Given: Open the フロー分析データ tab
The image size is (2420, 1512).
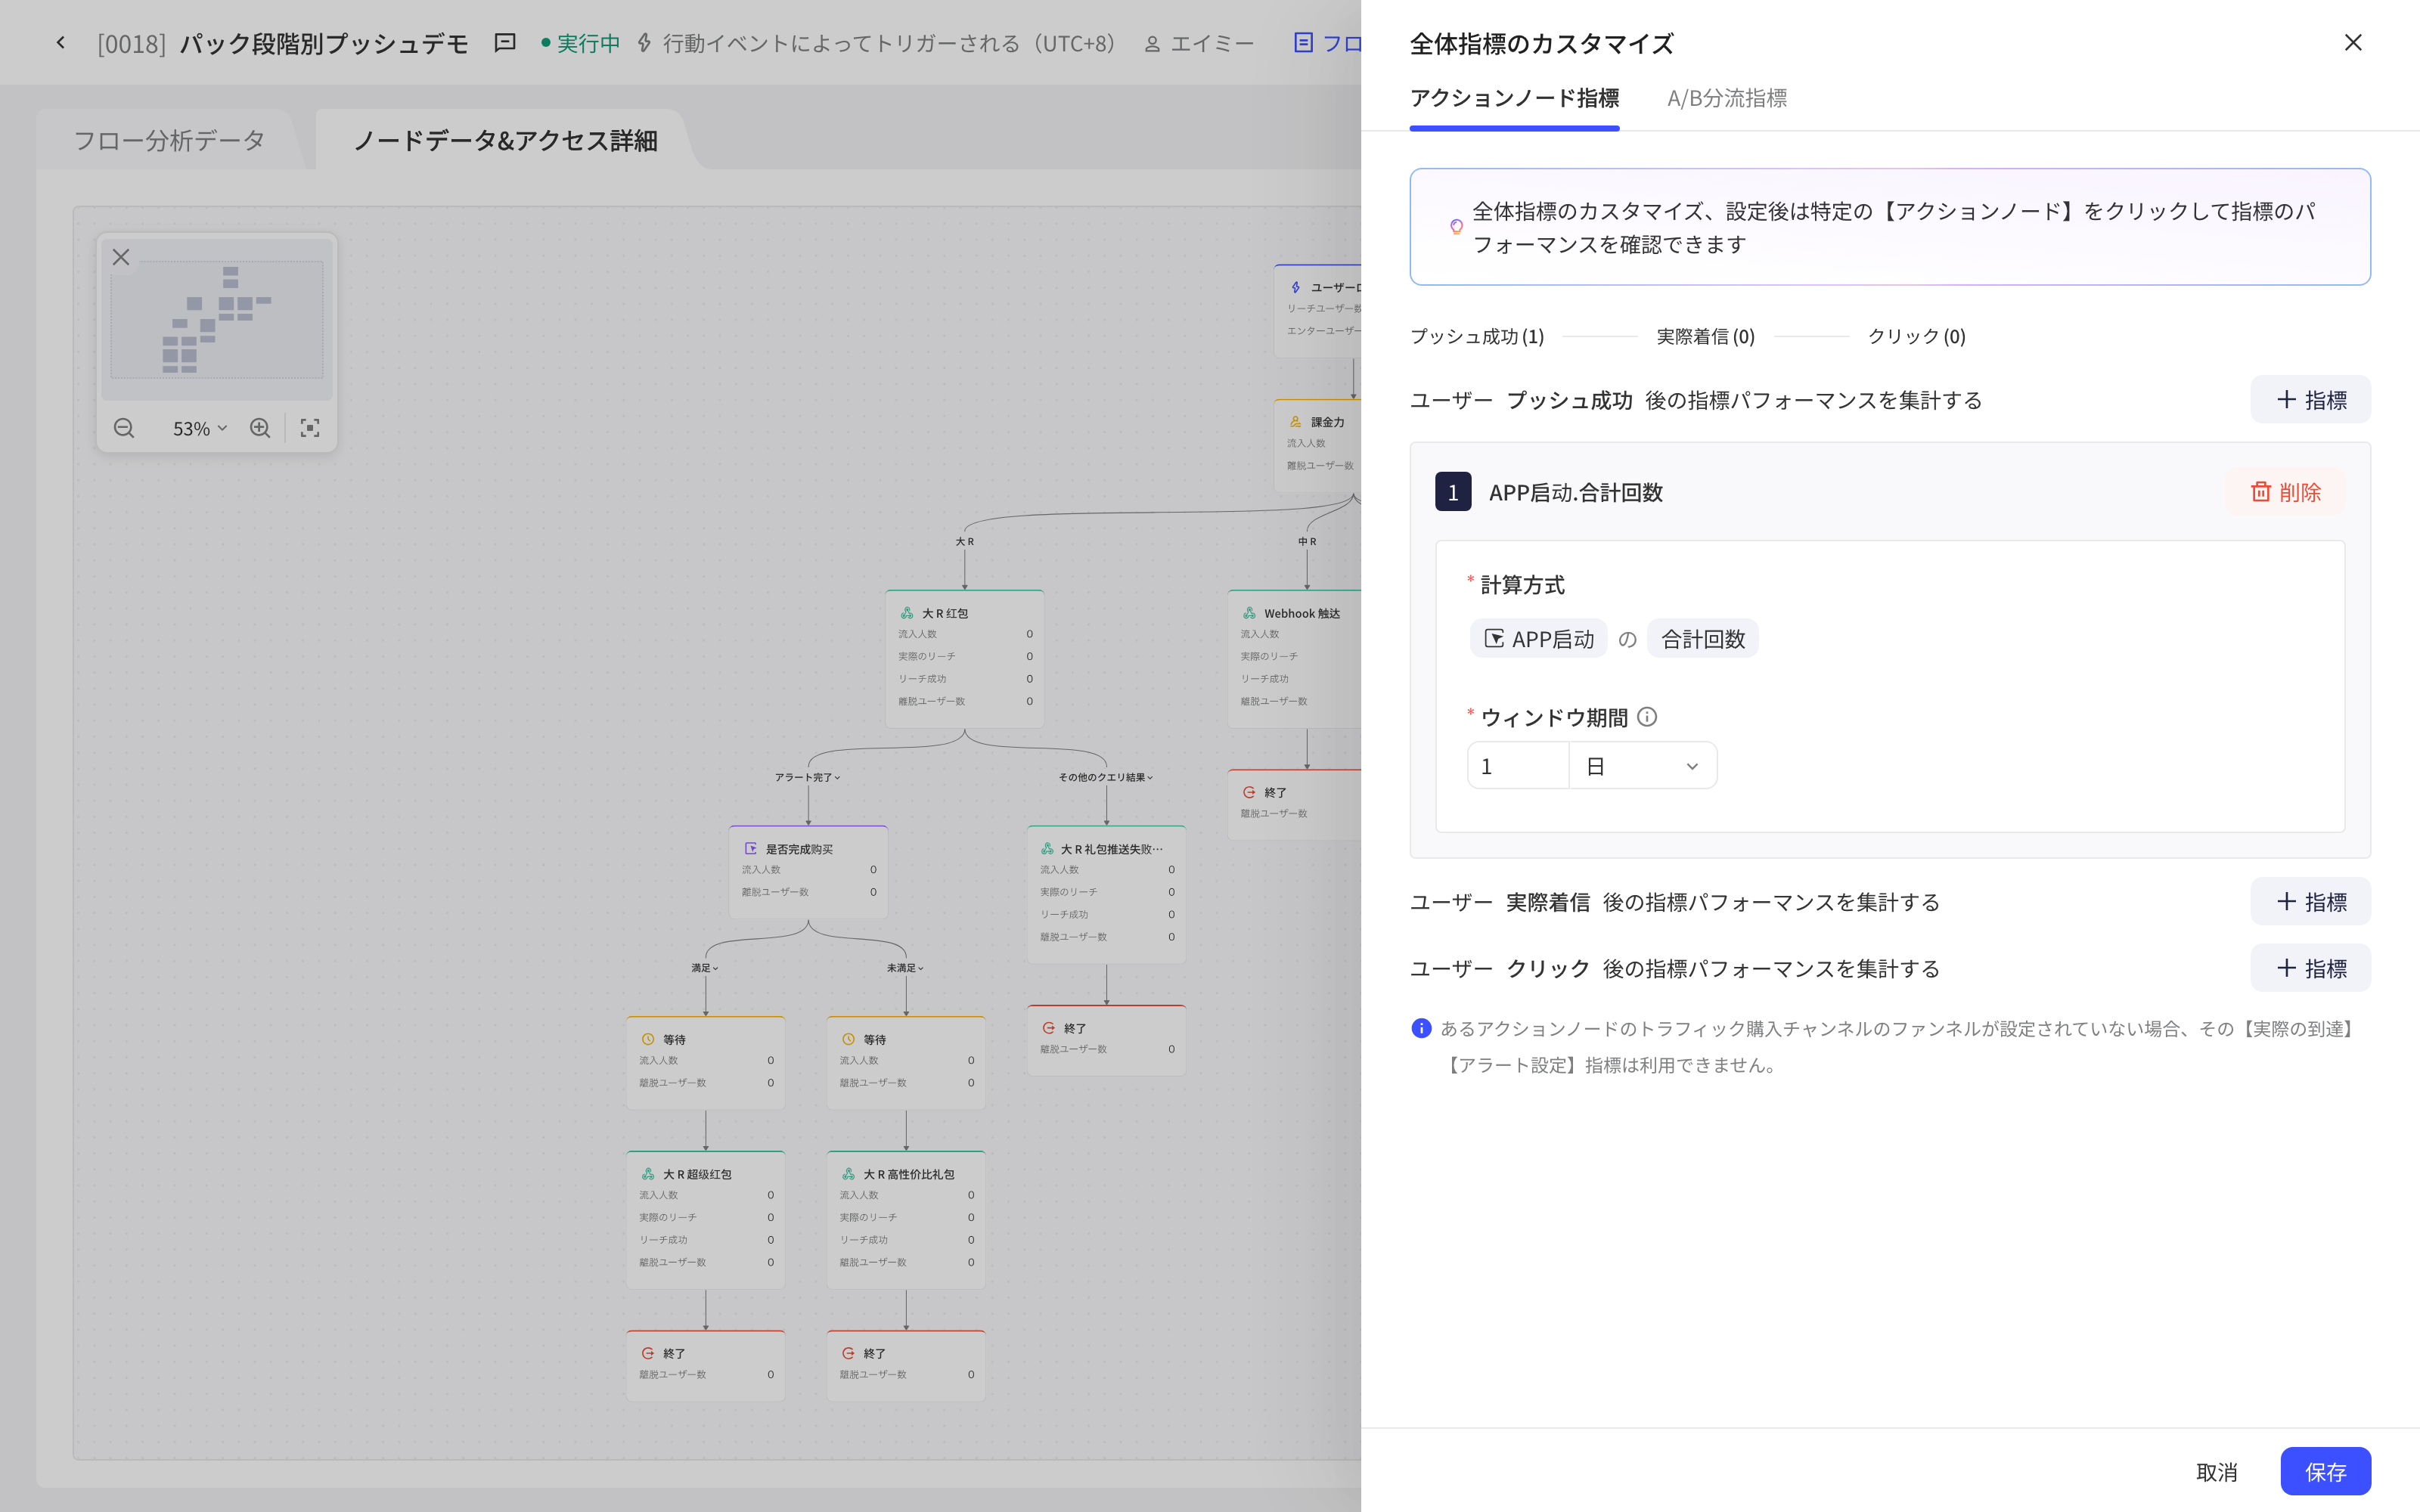Looking at the screenshot, I should tap(169, 140).
